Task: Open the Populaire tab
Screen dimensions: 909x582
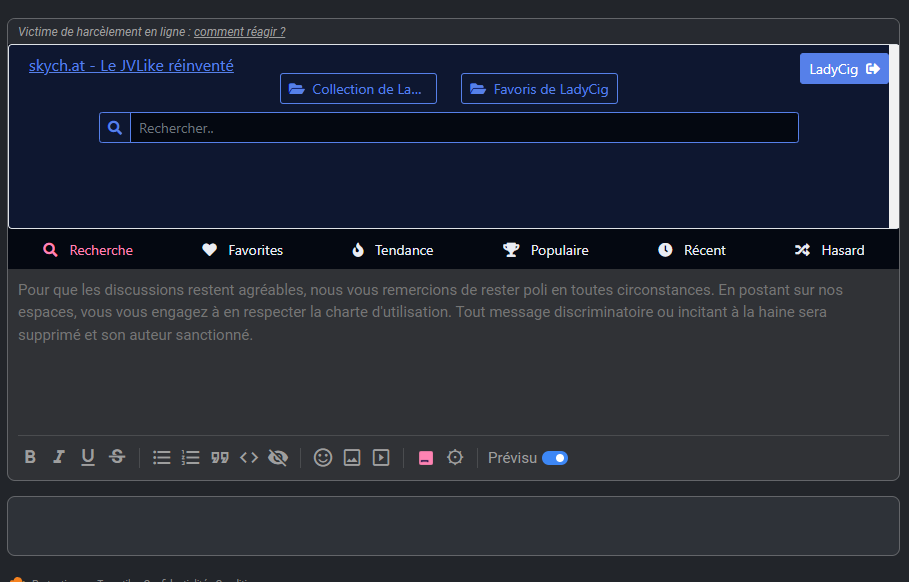Action: point(546,250)
